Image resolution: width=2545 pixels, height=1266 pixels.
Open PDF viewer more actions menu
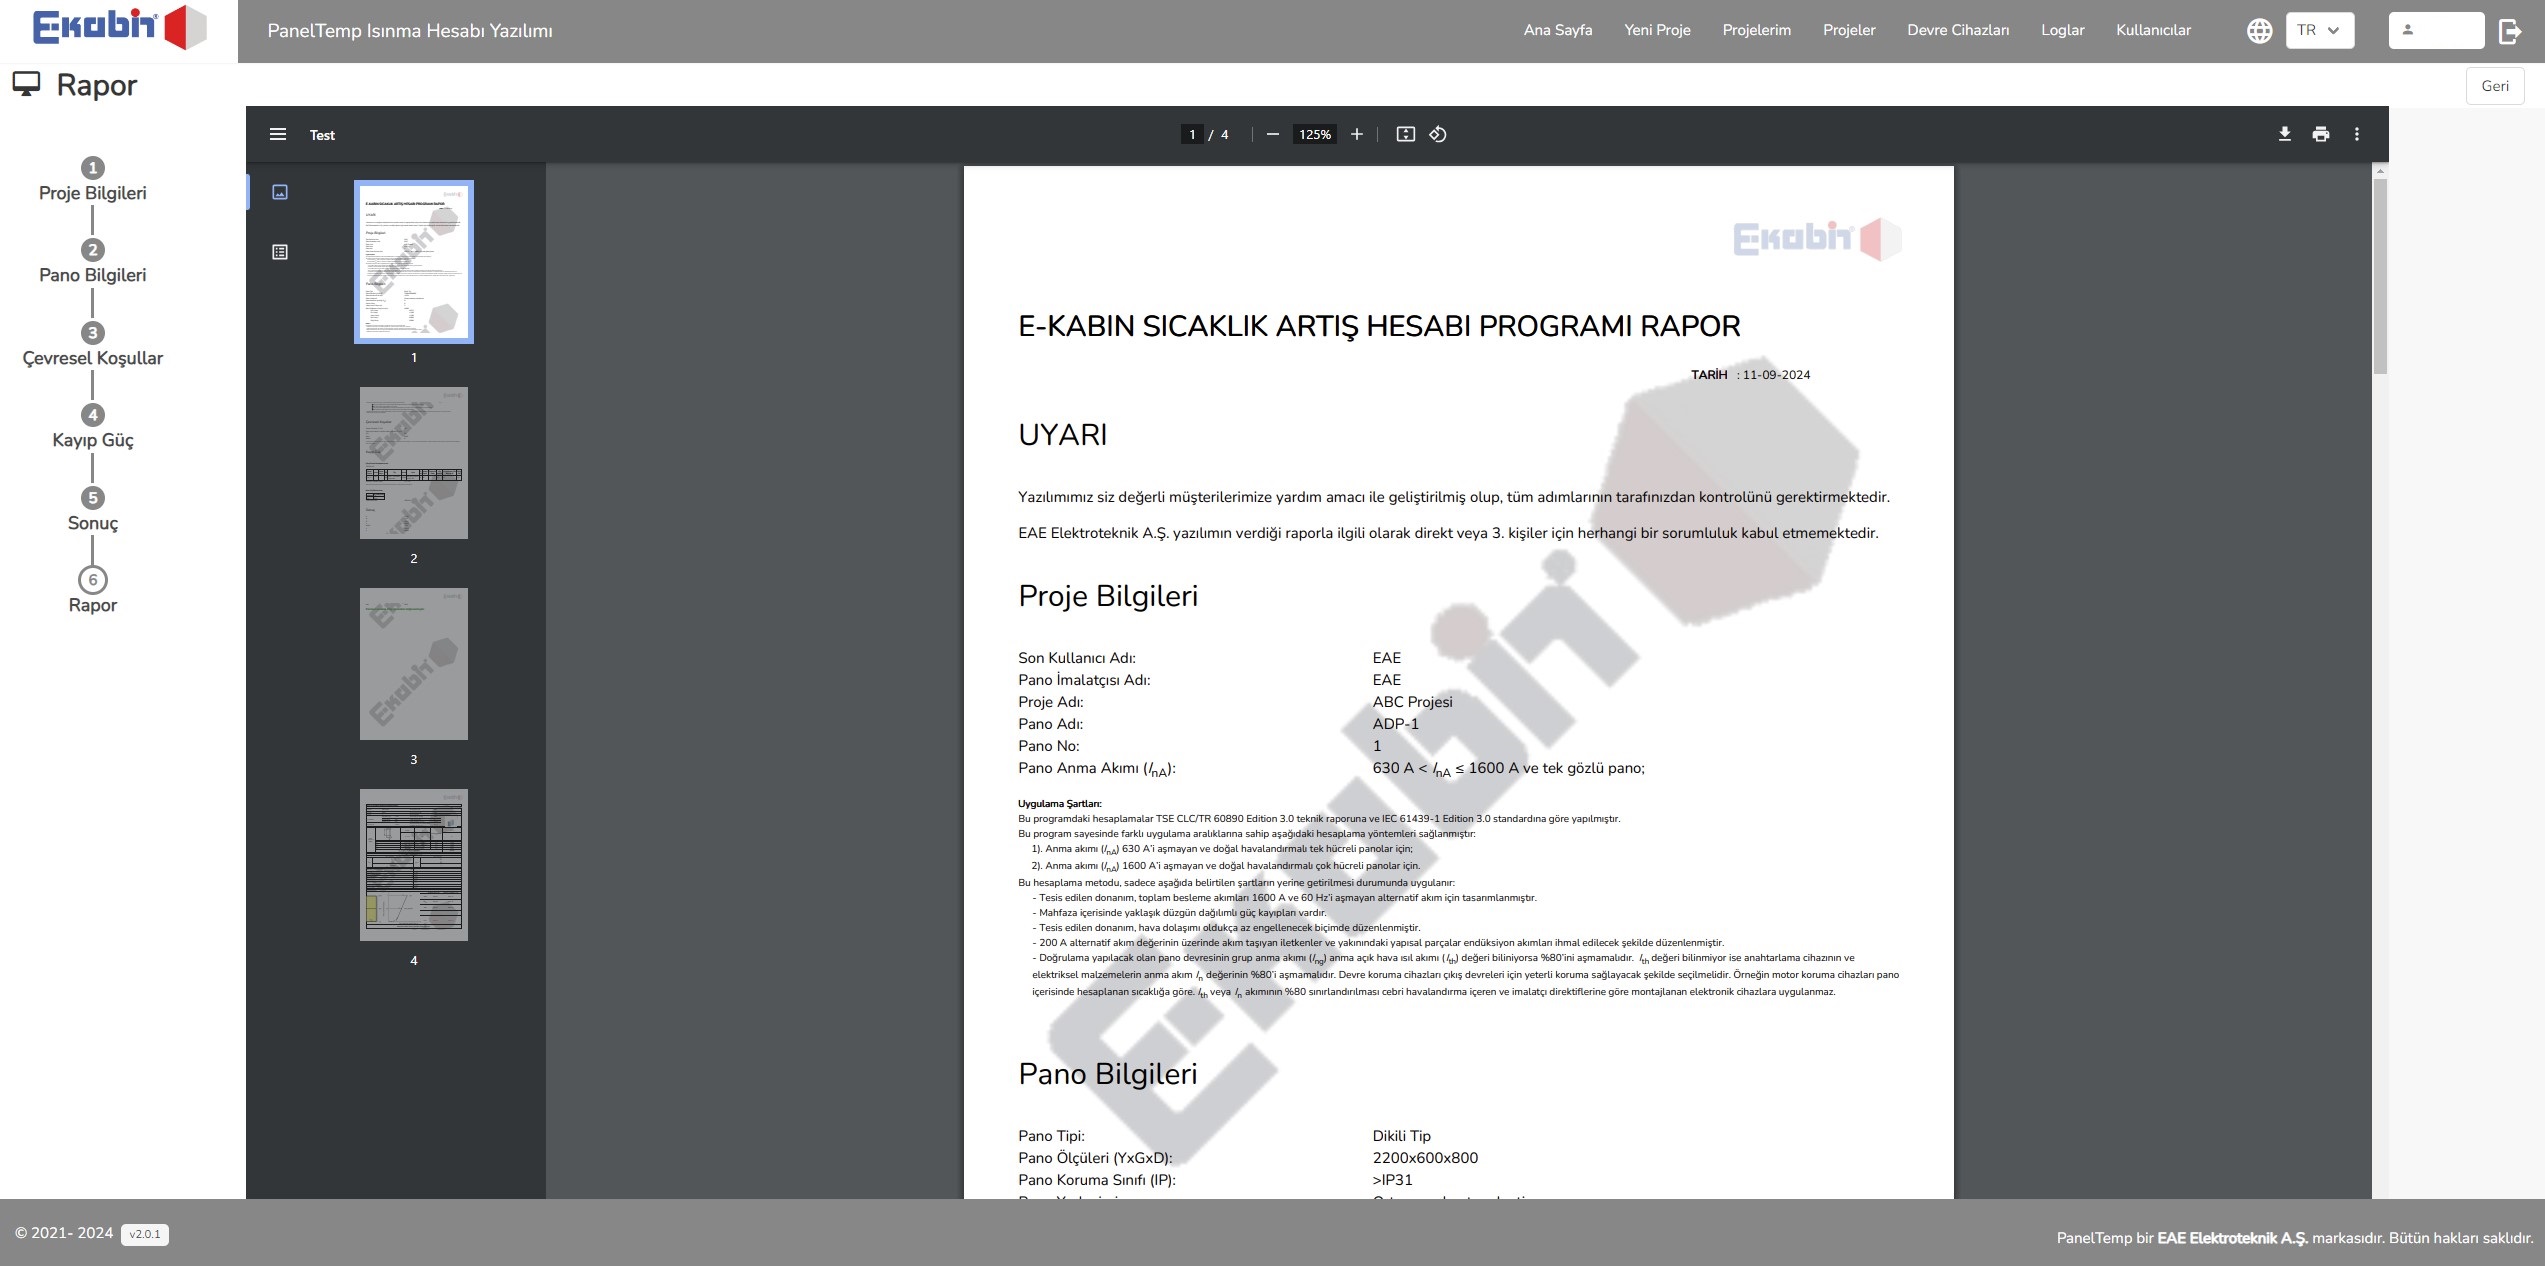pos(2357,134)
